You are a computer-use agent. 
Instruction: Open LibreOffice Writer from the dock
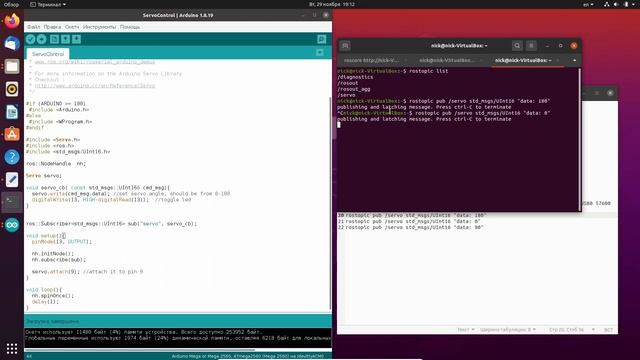(12, 112)
